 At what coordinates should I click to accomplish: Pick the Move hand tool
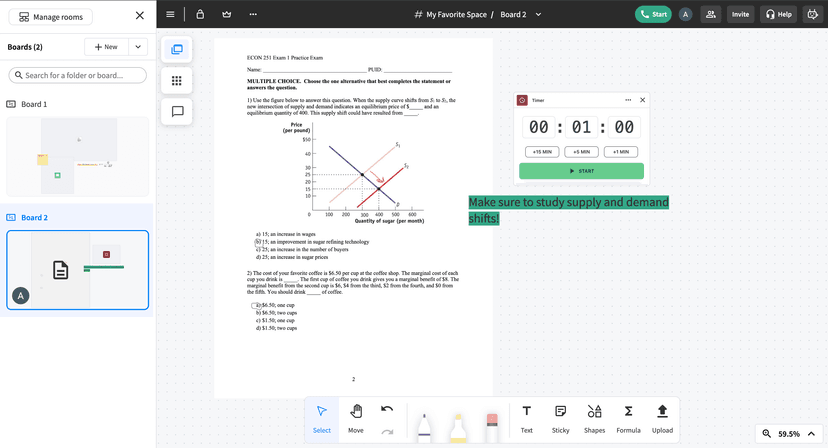(x=356, y=418)
